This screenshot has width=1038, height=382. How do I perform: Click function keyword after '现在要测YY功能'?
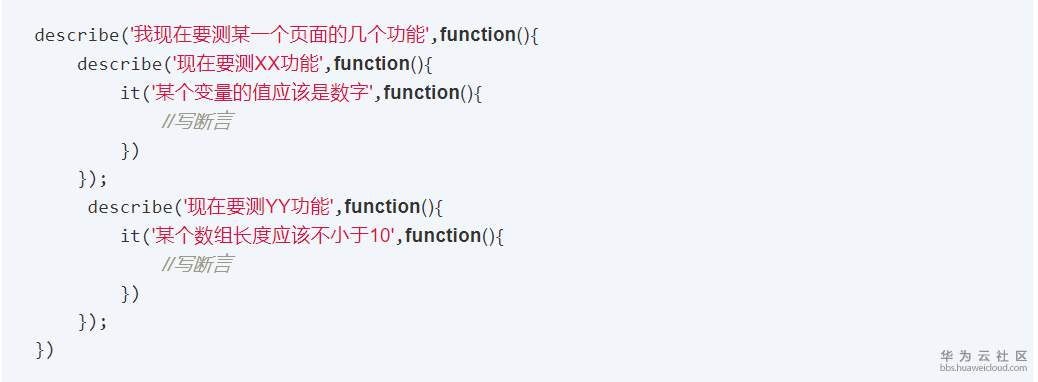[x=383, y=207]
